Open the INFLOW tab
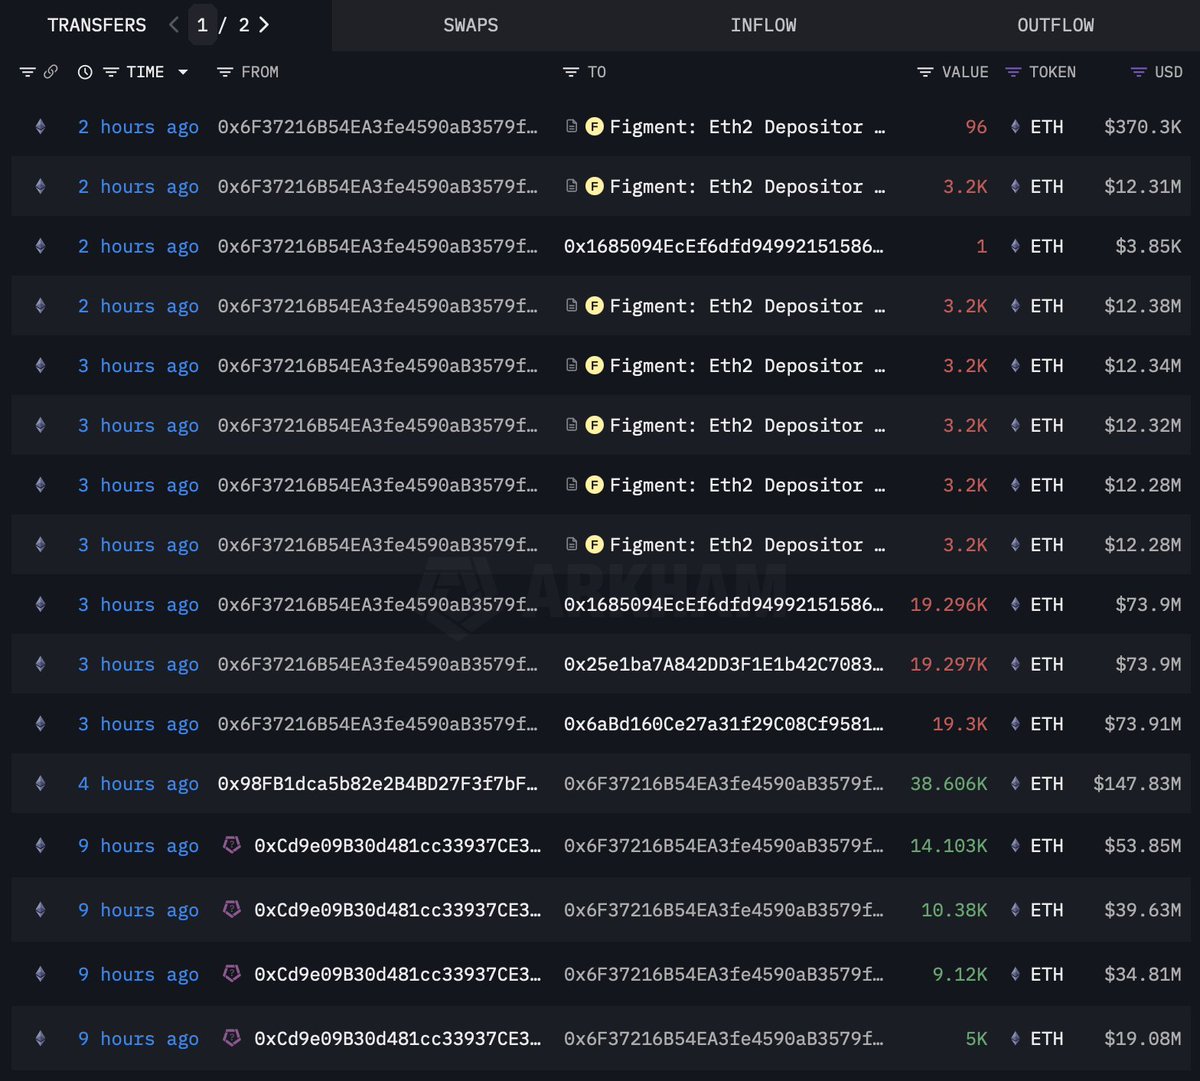Viewport: 1200px width, 1081px height. (x=763, y=25)
